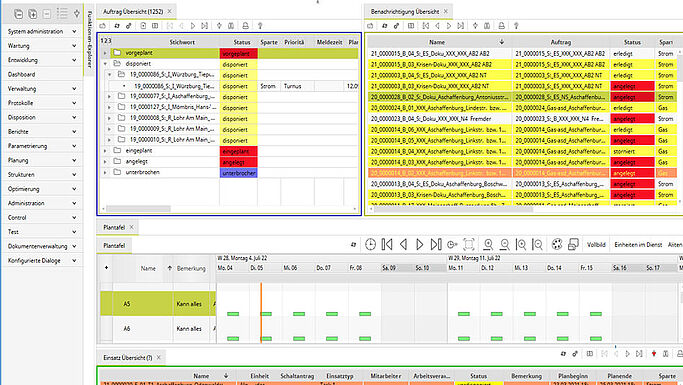Click the new document icon in the Auftrag Übersicht toolbar
This screenshot has height=385, width=683.
tap(143, 26)
